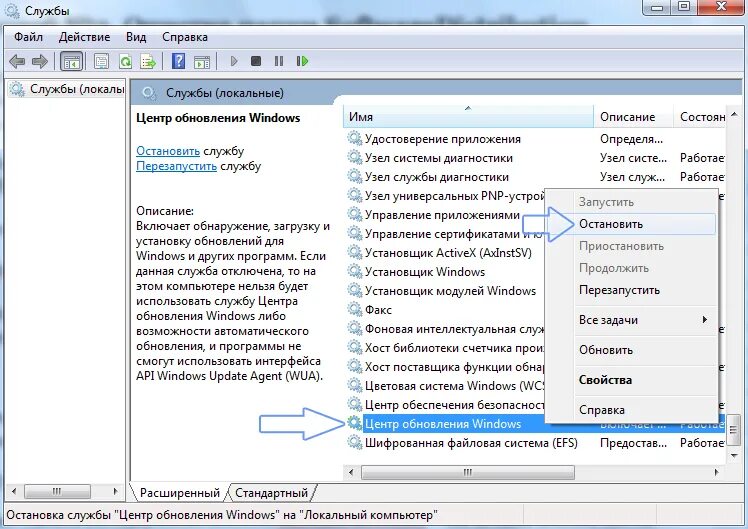Click the Start service play icon
Image resolution: width=748 pixels, height=529 pixels.
click(234, 61)
